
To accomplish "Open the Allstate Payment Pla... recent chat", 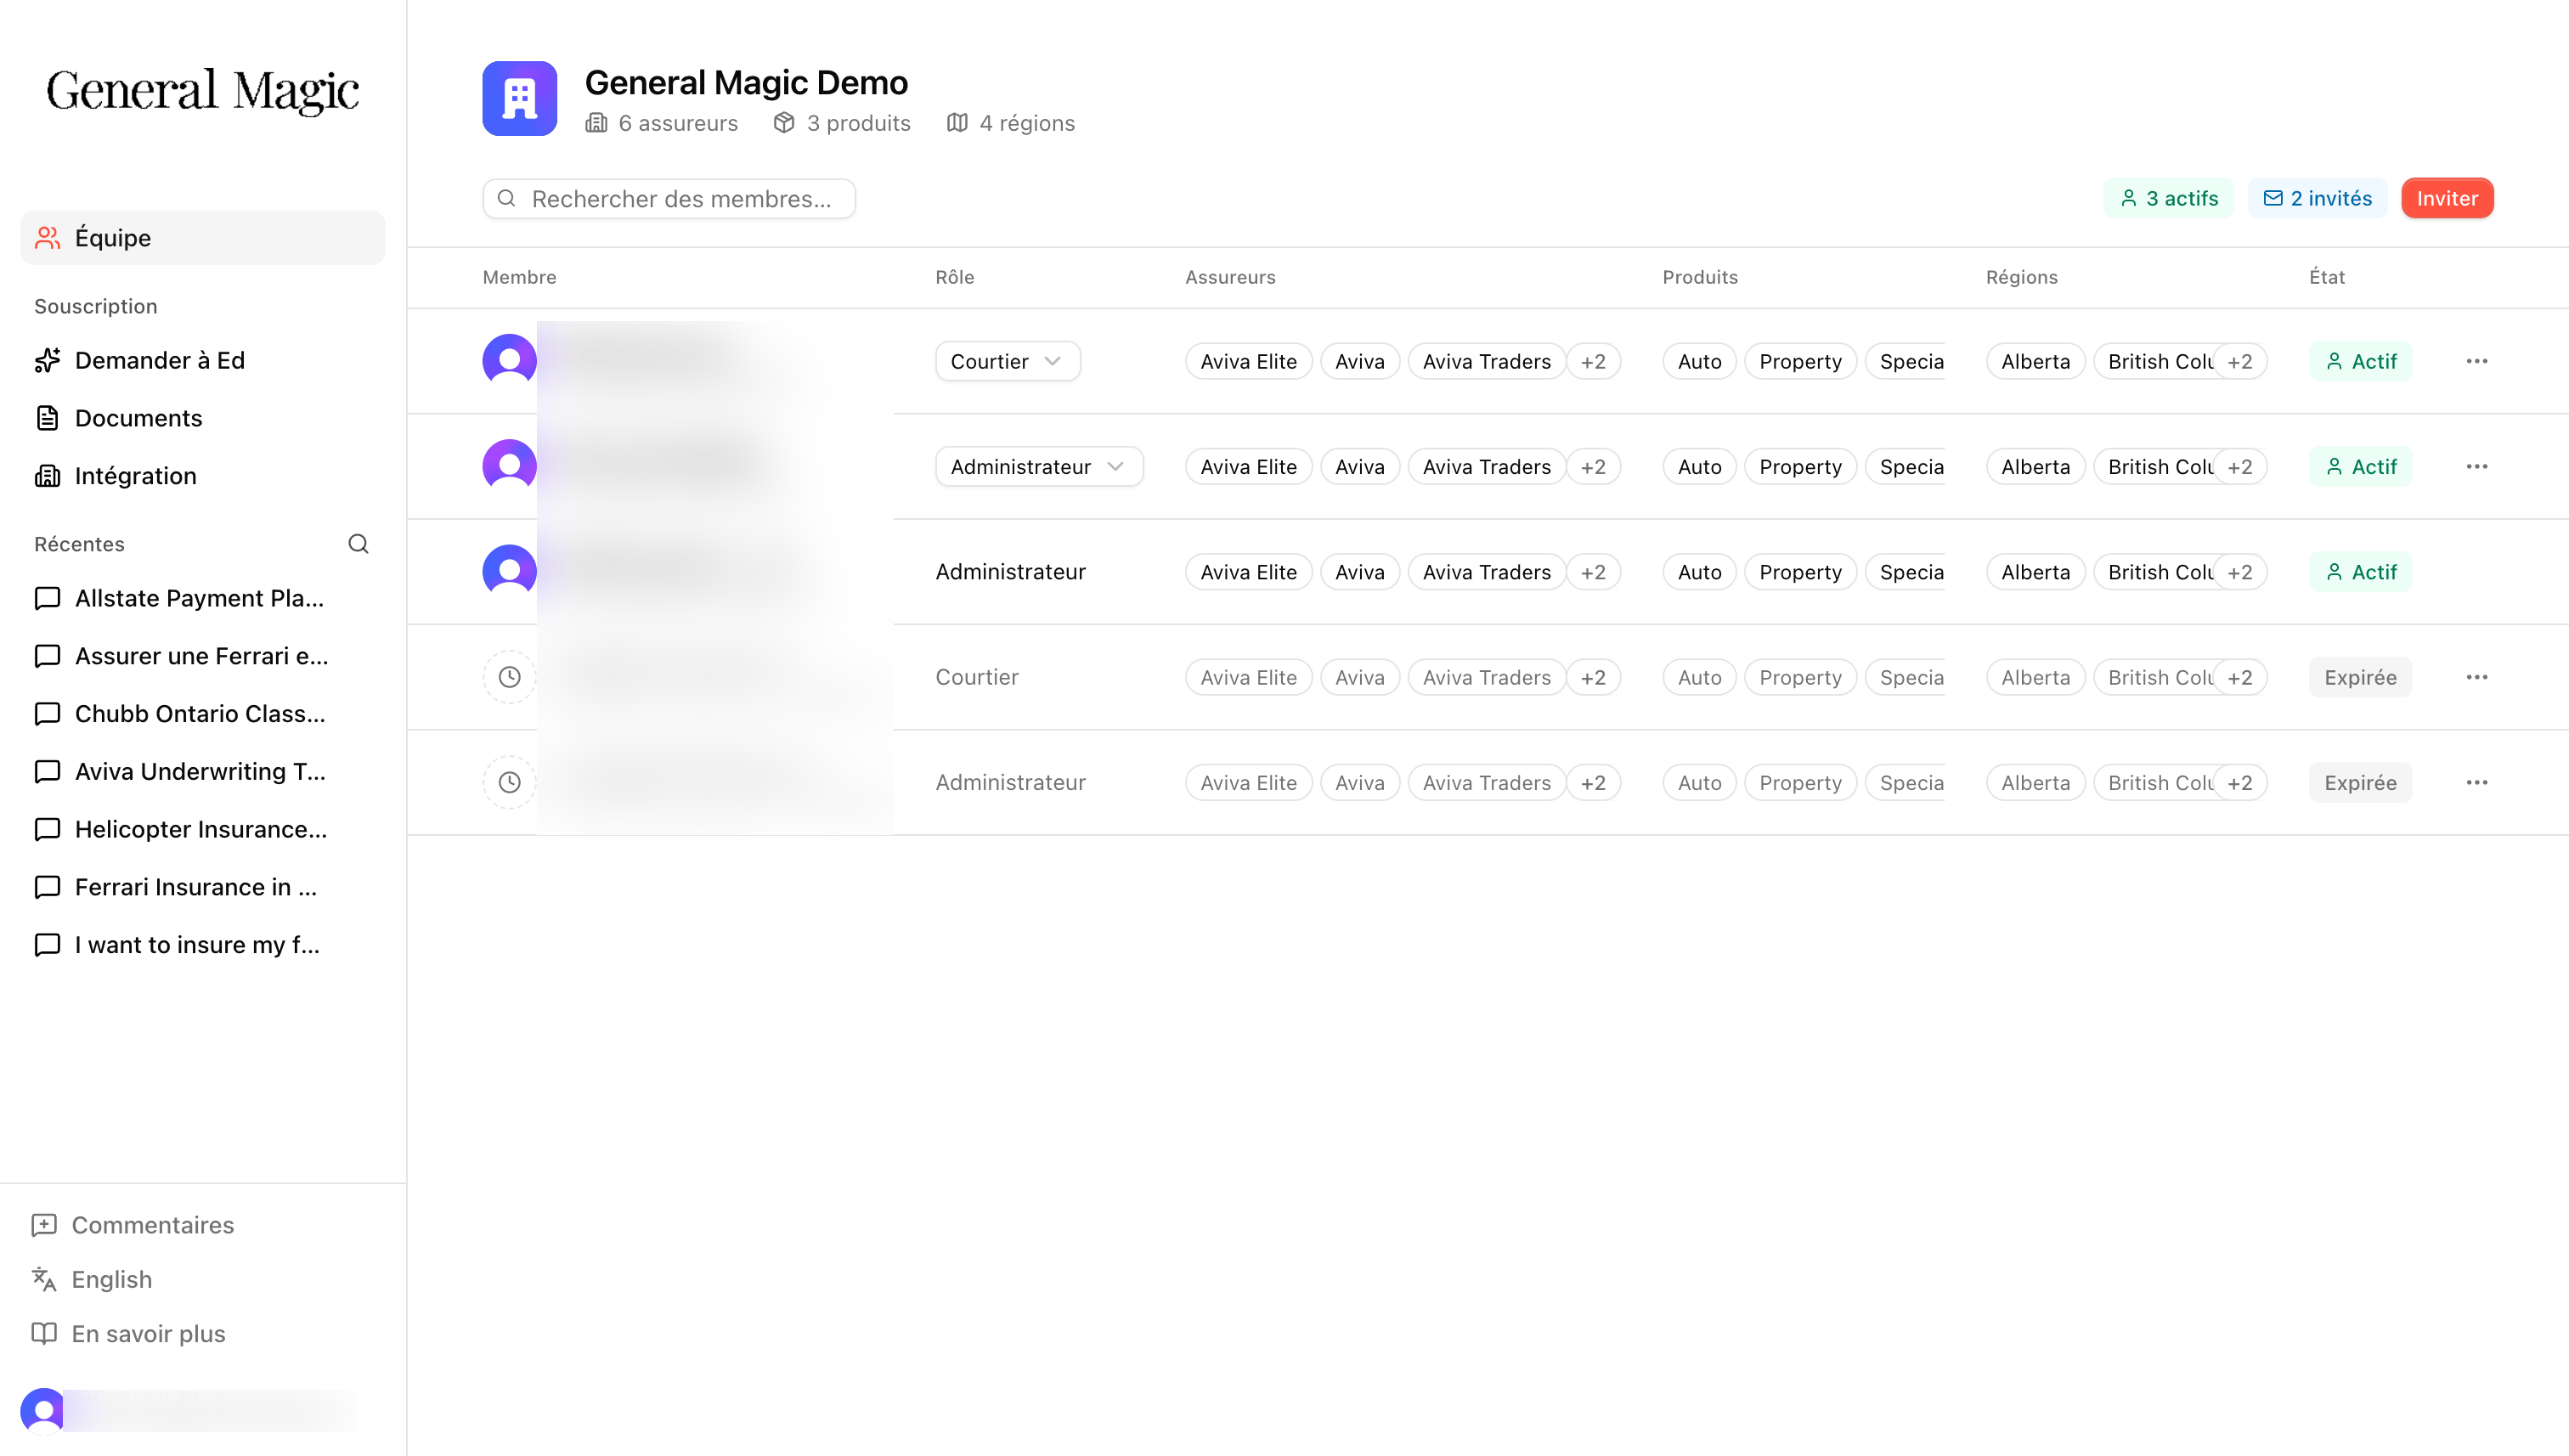I will [202, 598].
